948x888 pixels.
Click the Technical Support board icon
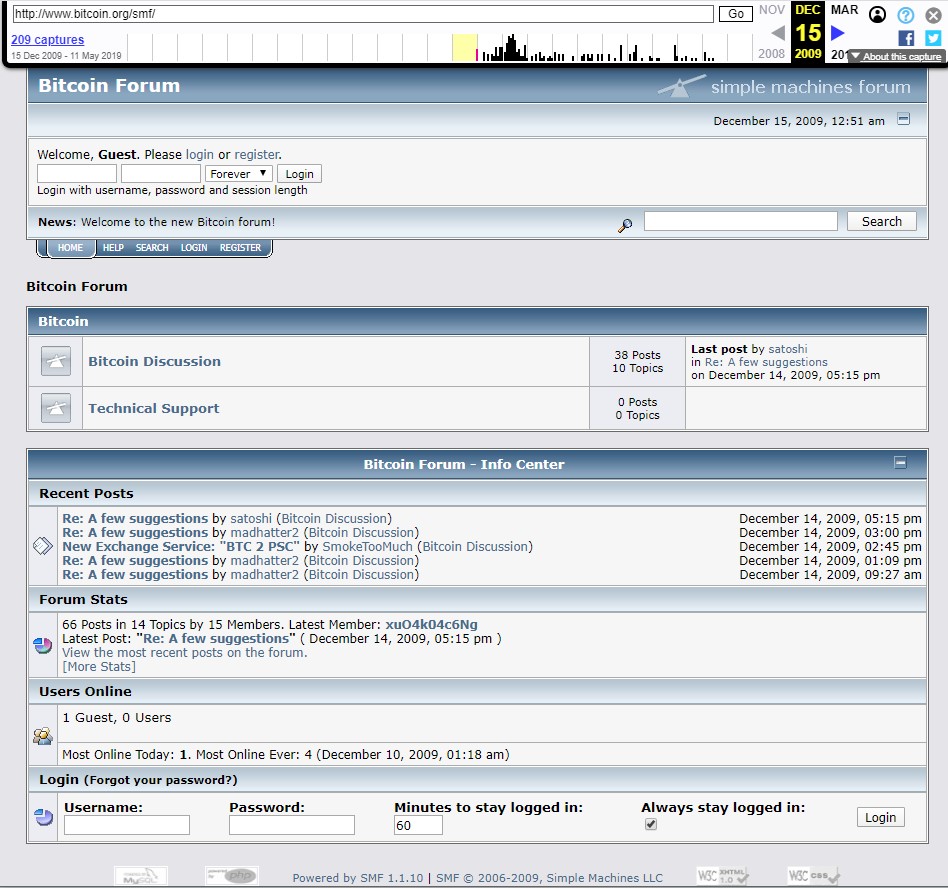56,408
